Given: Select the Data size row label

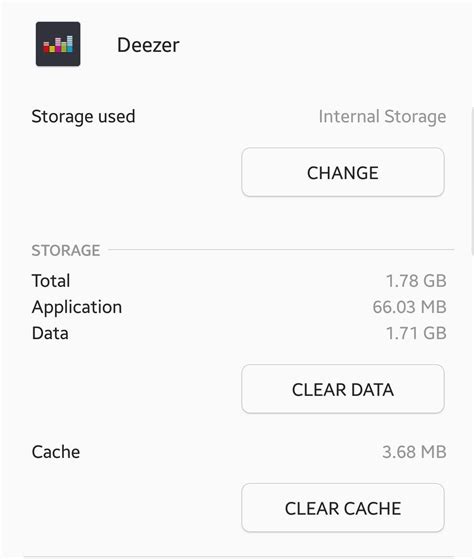Looking at the screenshot, I should [x=50, y=333].
